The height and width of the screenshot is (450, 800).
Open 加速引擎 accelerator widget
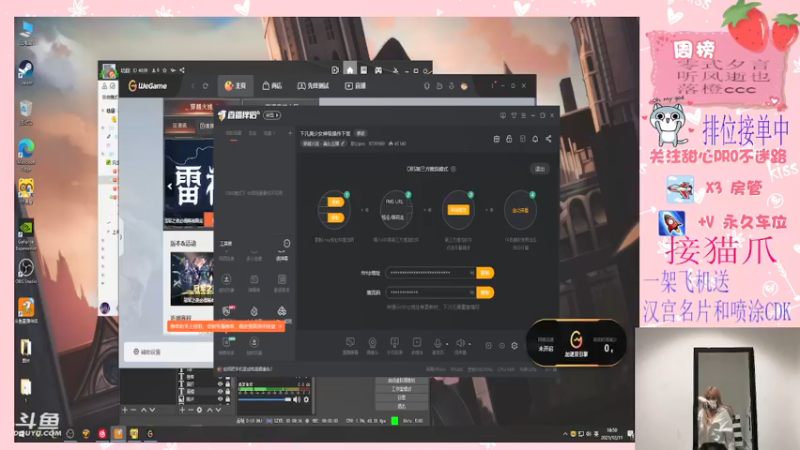pyautogui.click(x=576, y=343)
